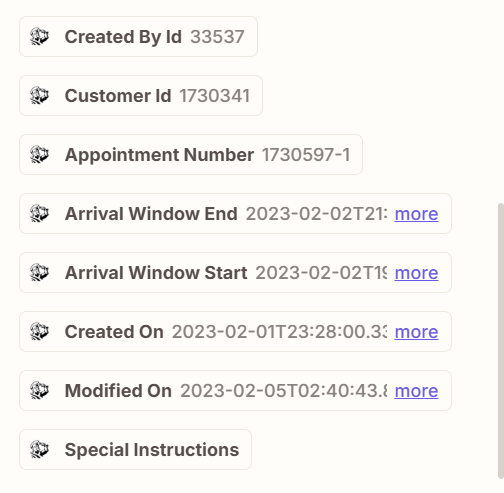Click the icon in Arrival Window Start row
Image resolution: width=504 pixels, height=493 pixels.
point(39,273)
